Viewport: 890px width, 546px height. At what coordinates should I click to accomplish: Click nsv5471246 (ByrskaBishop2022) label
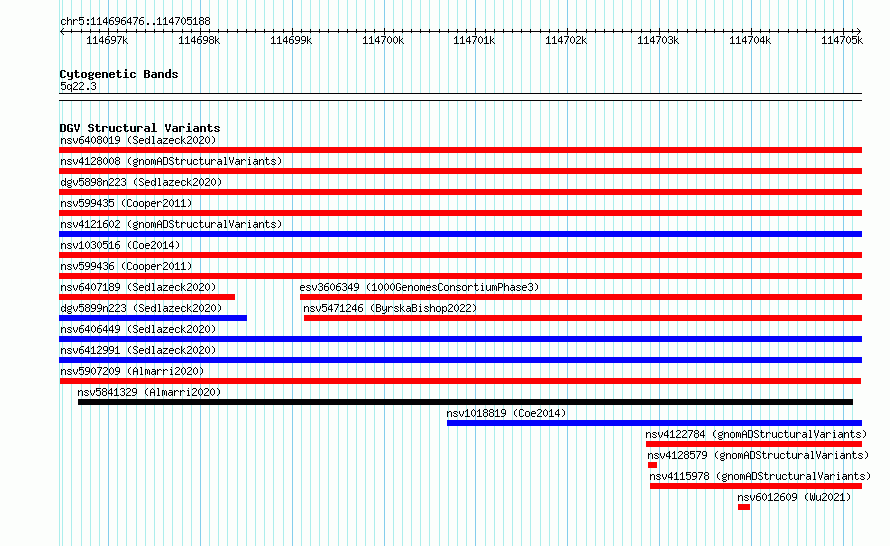tap(390, 308)
